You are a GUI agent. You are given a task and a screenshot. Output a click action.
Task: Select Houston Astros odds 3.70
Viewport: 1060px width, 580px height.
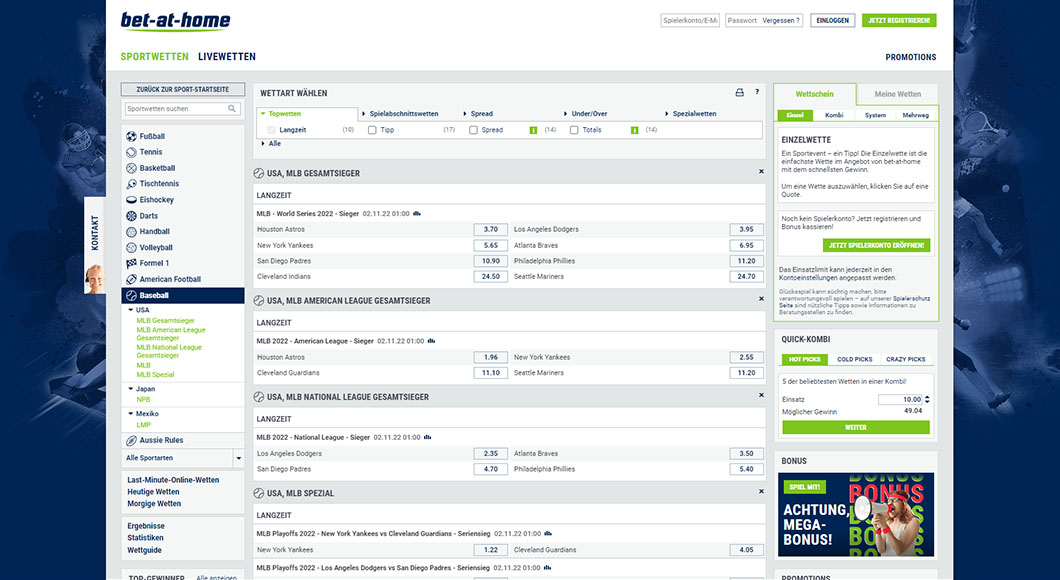tap(490, 230)
